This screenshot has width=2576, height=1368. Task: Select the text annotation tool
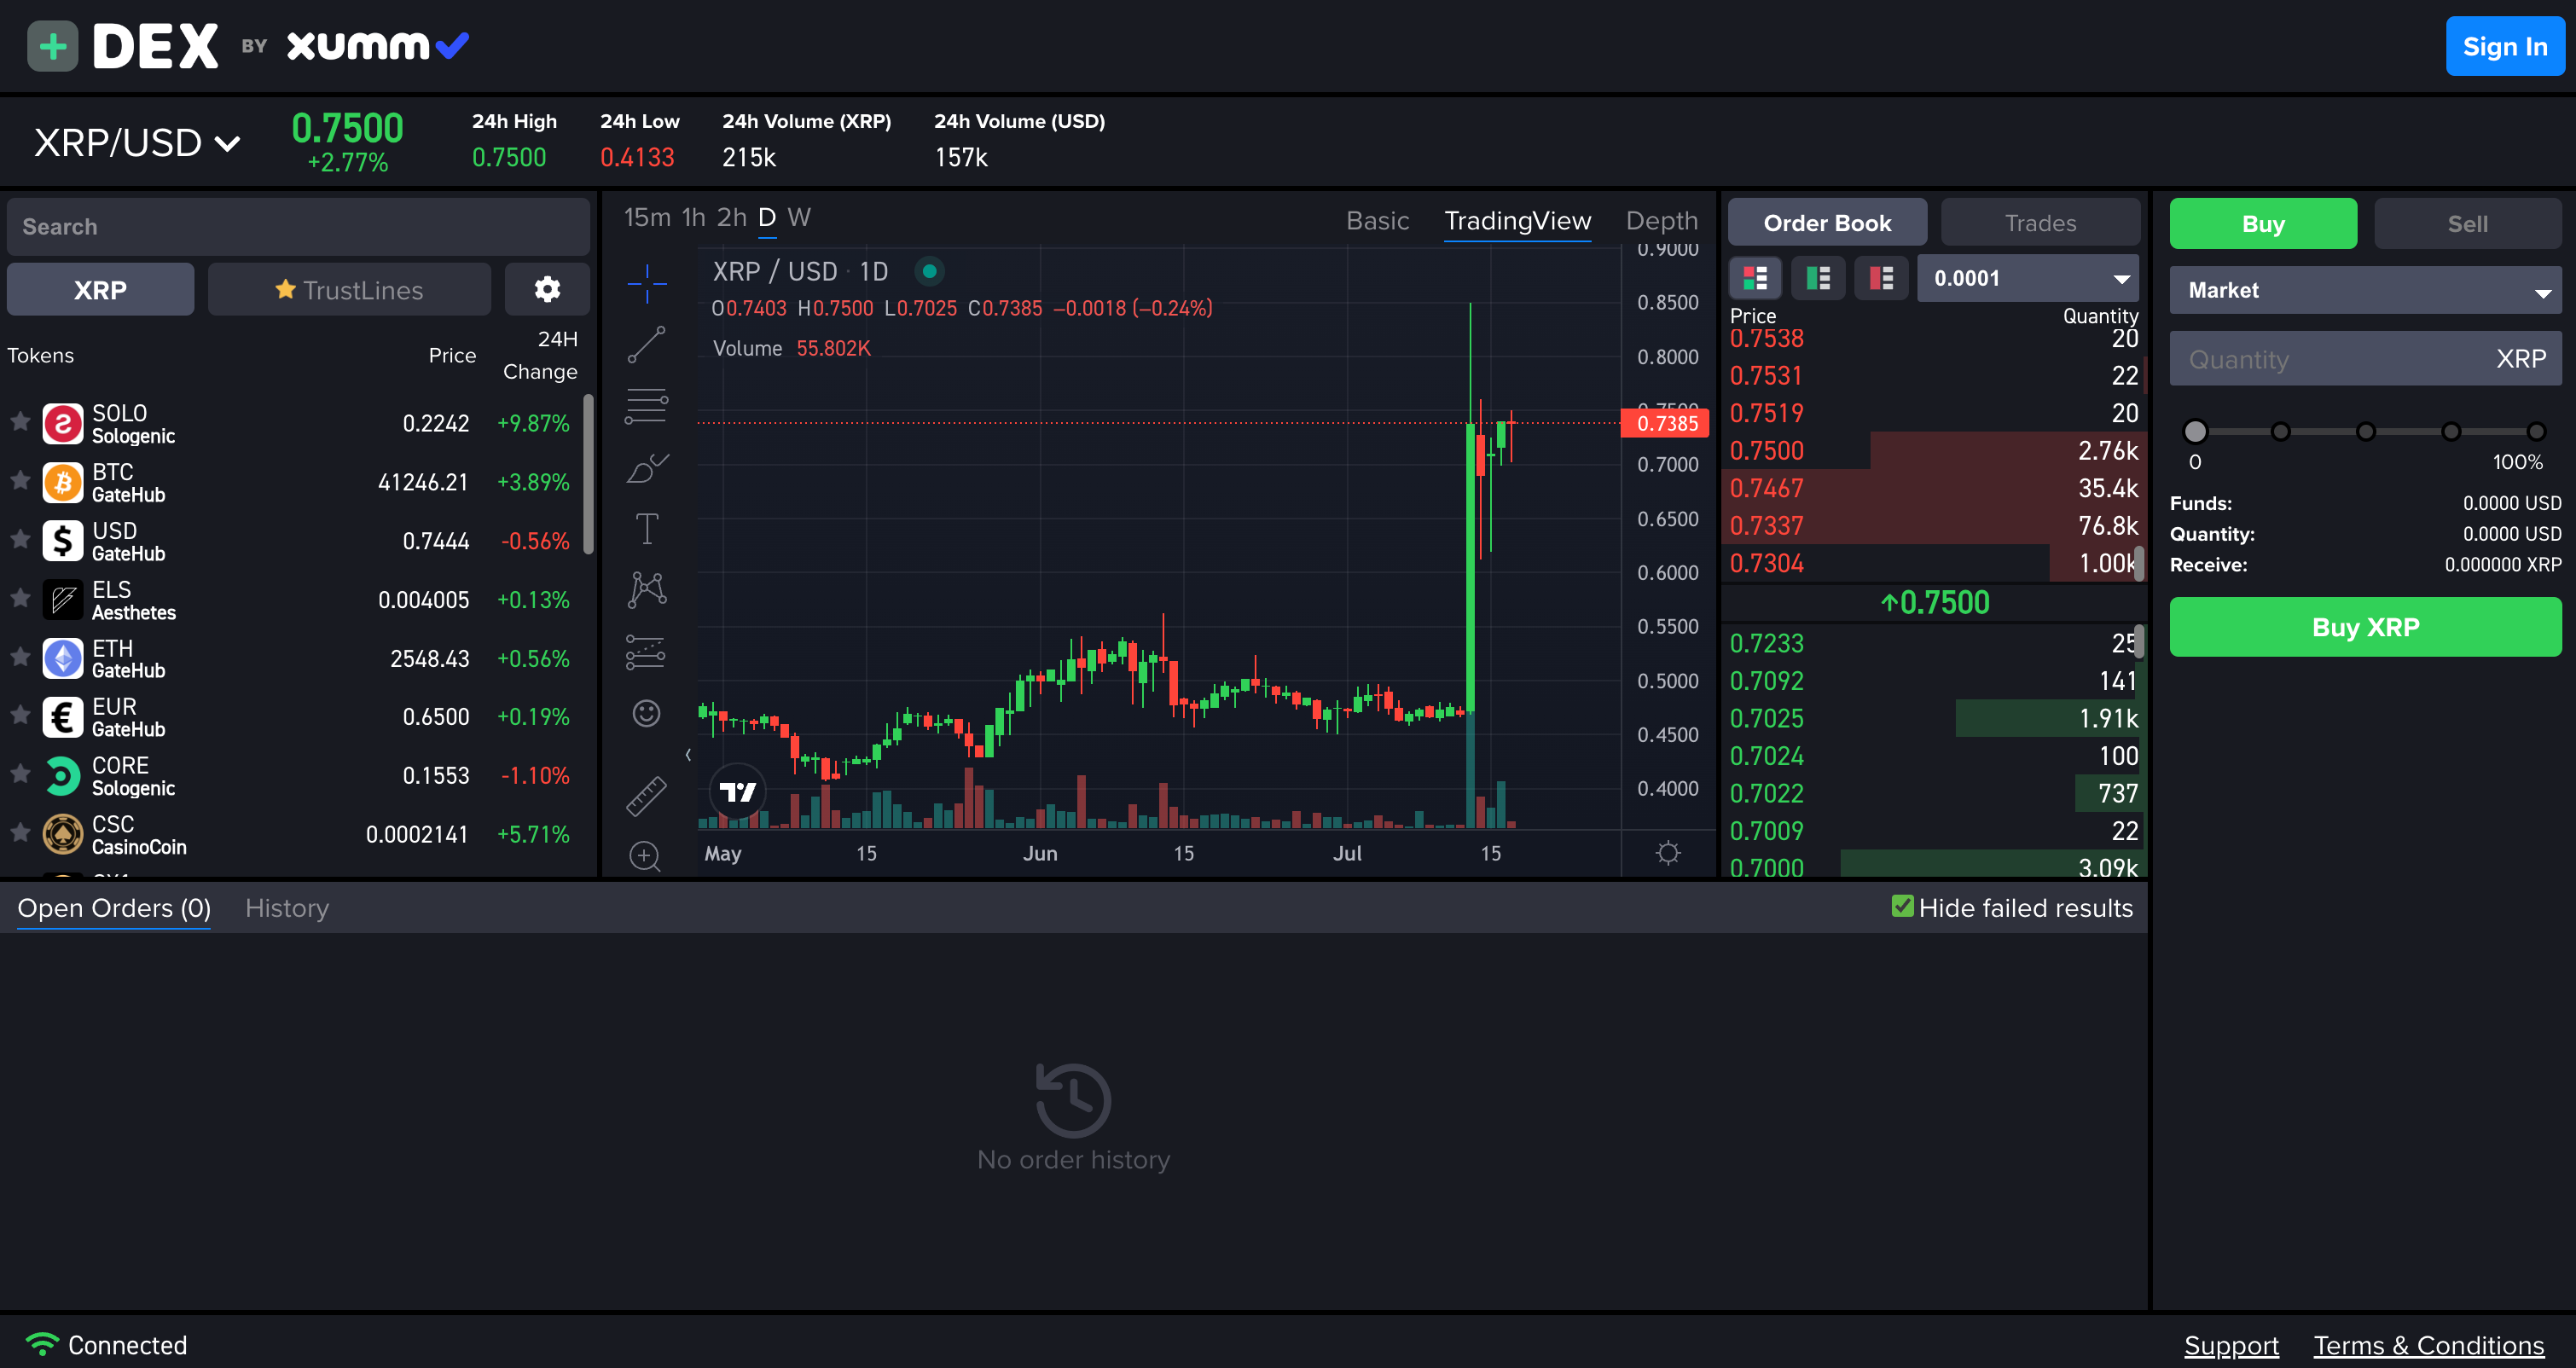[646, 527]
